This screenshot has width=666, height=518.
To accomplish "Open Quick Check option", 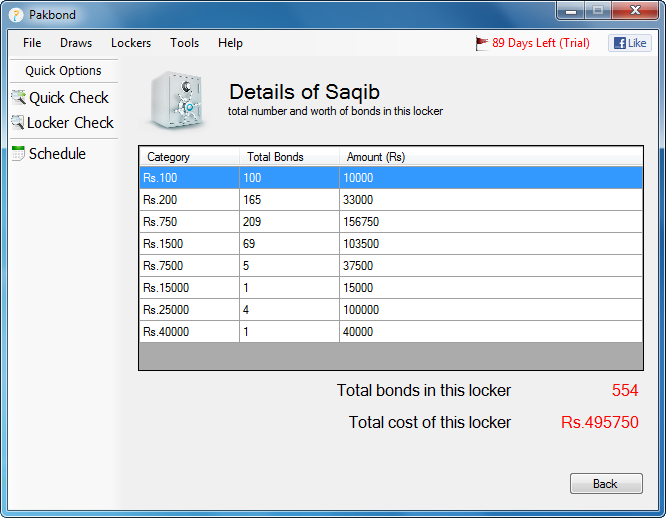I will point(68,98).
